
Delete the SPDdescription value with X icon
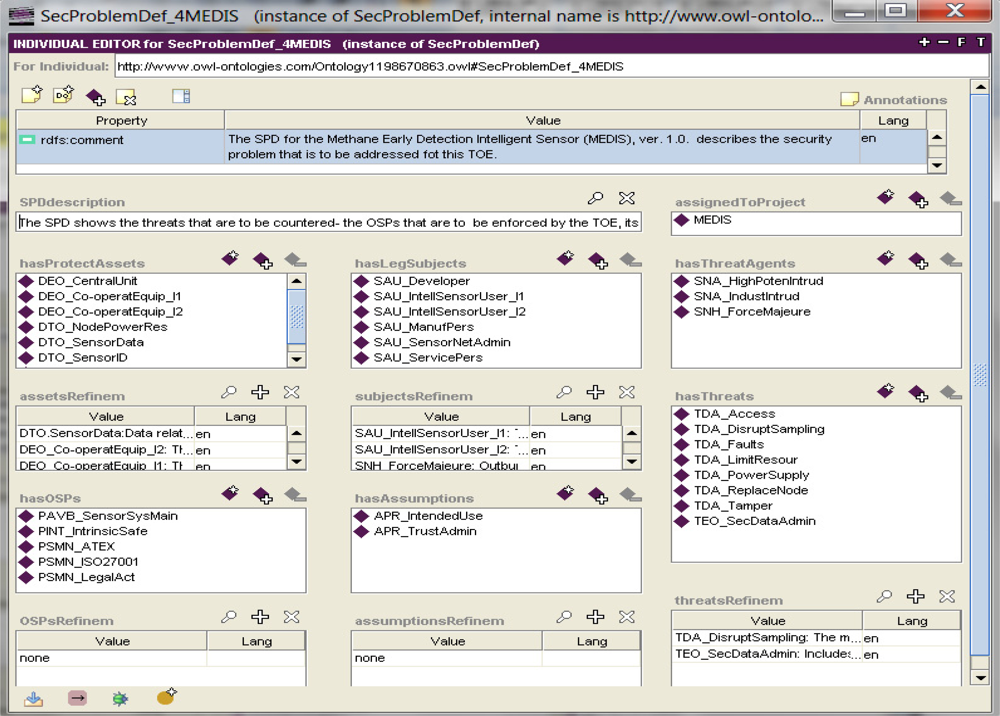tap(627, 199)
